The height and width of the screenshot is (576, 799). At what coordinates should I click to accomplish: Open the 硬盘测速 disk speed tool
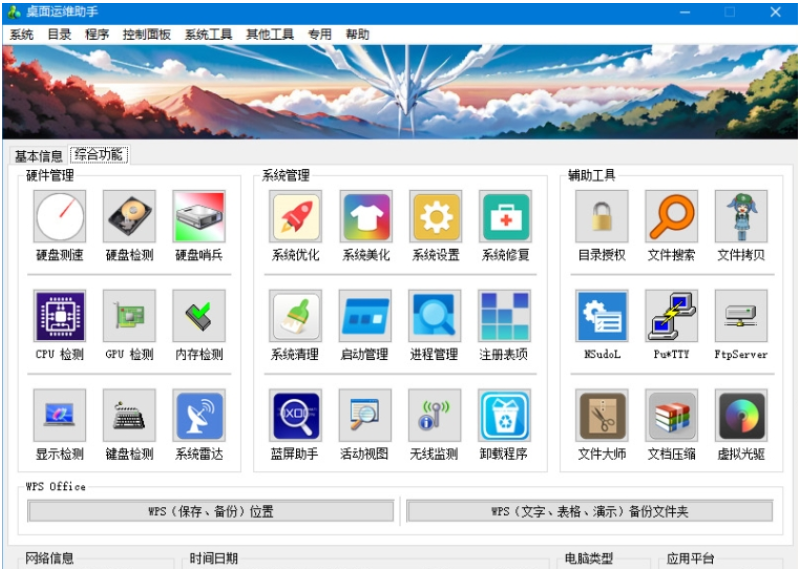click(x=60, y=217)
